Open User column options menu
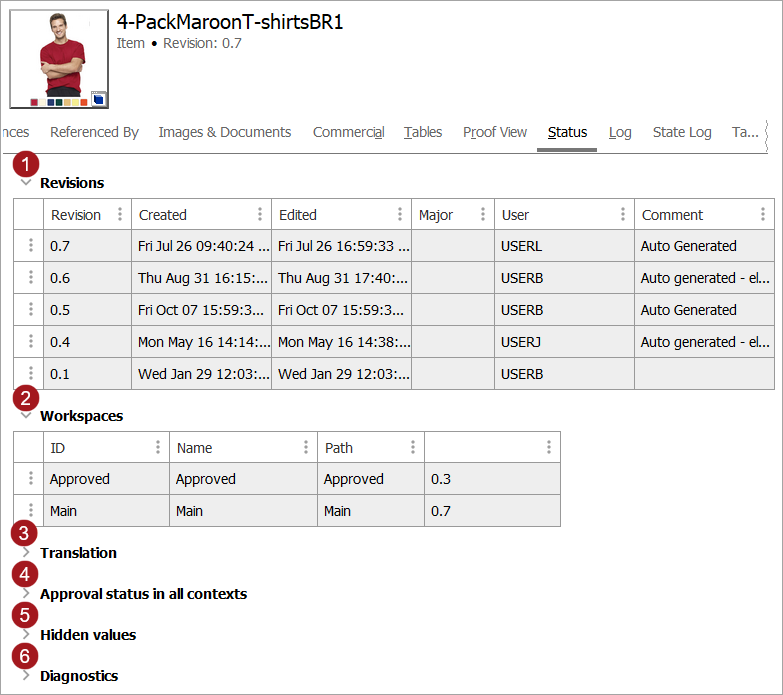The image size is (783, 695). pyautogui.click(x=622, y=214)
